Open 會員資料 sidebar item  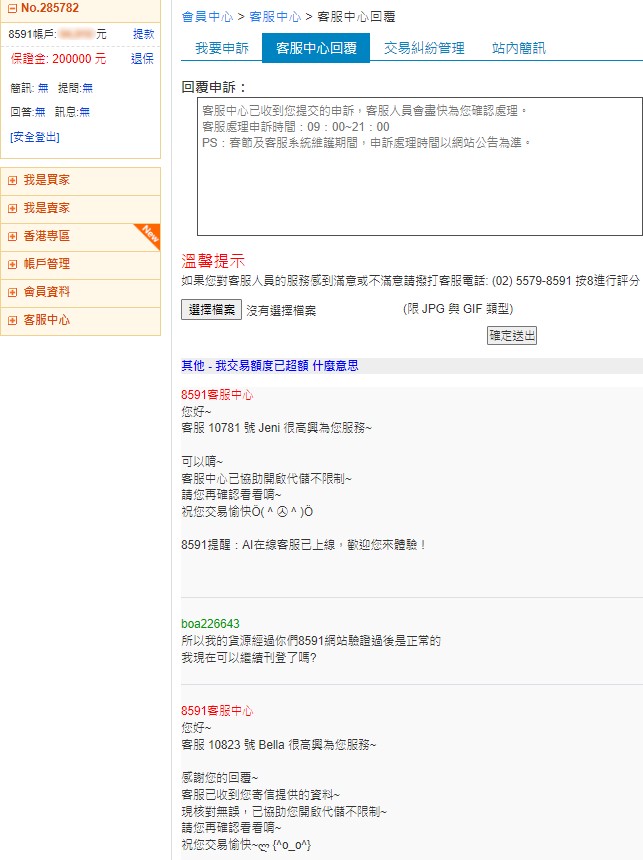(x=47, y=292)
